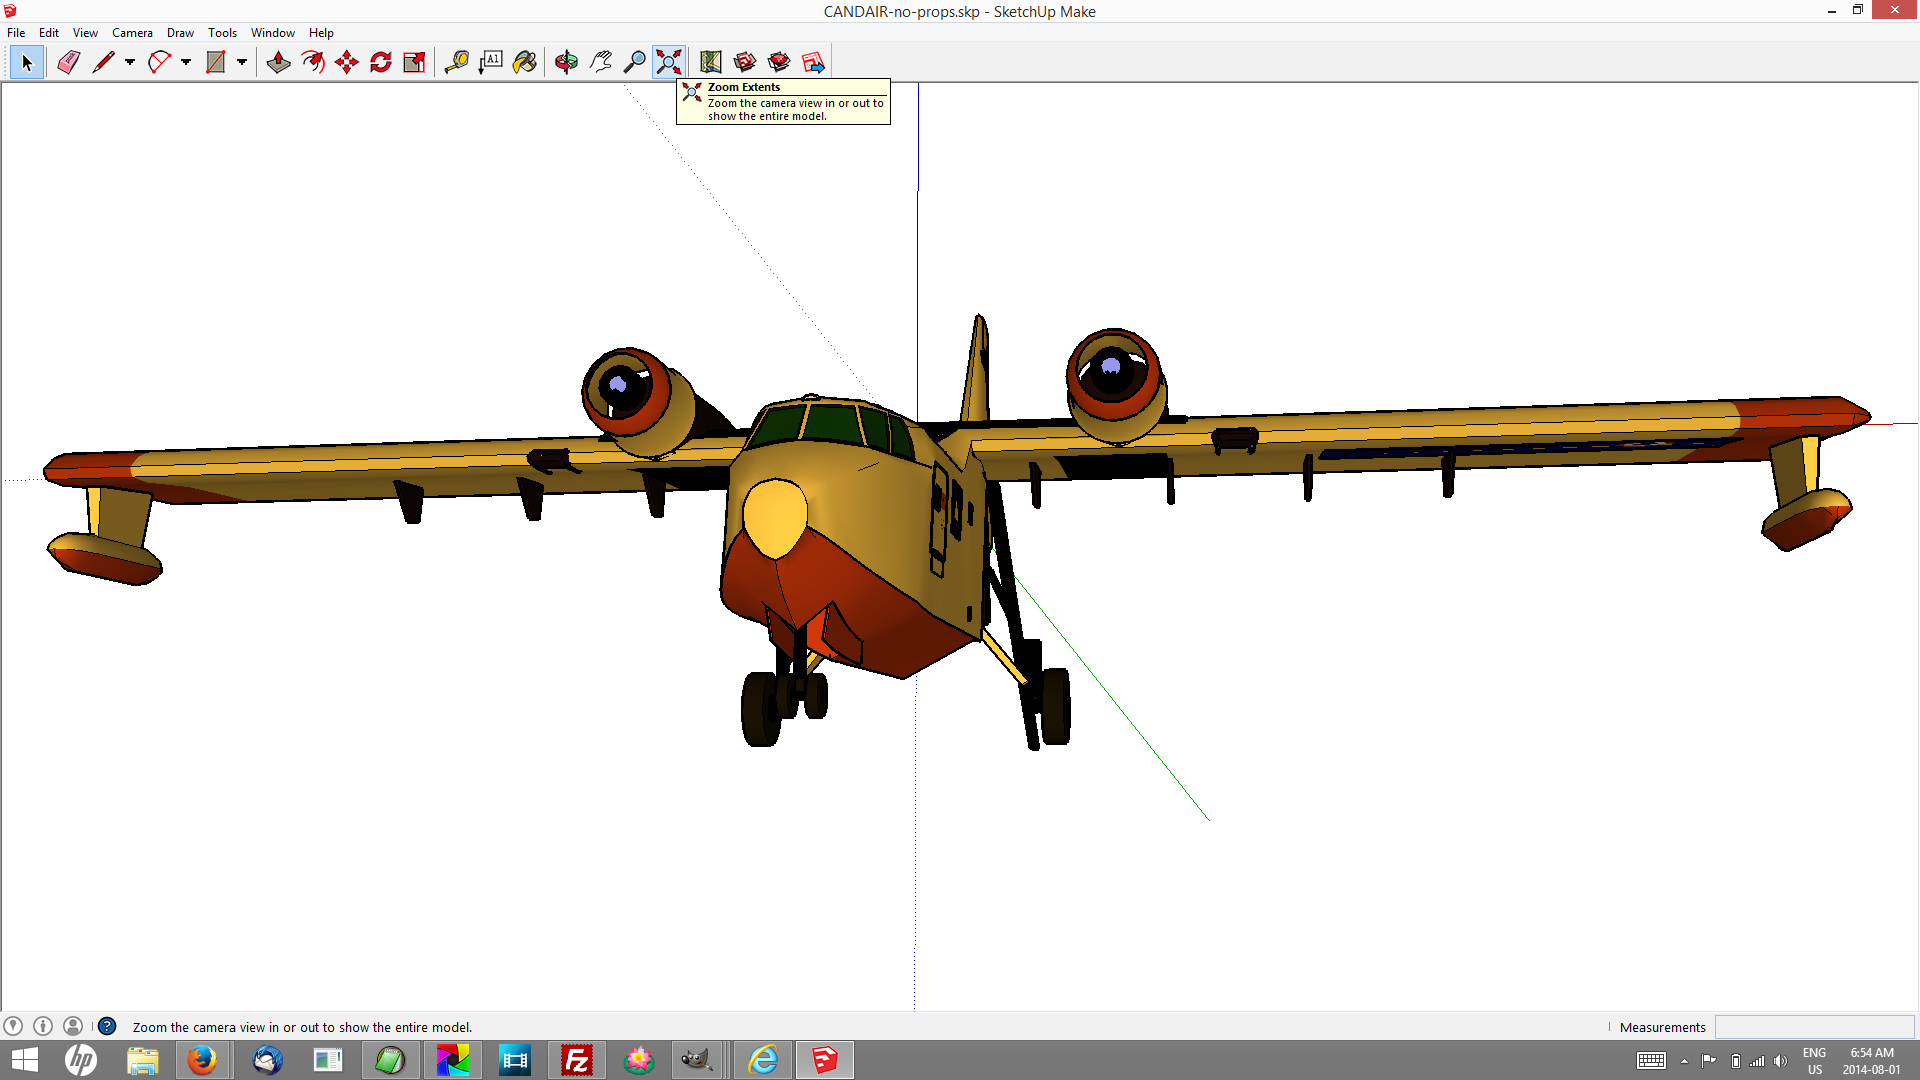Click the SketchUp taskbar button
This screenshot has width=1920, height=1080.
tap(825, 1060)
